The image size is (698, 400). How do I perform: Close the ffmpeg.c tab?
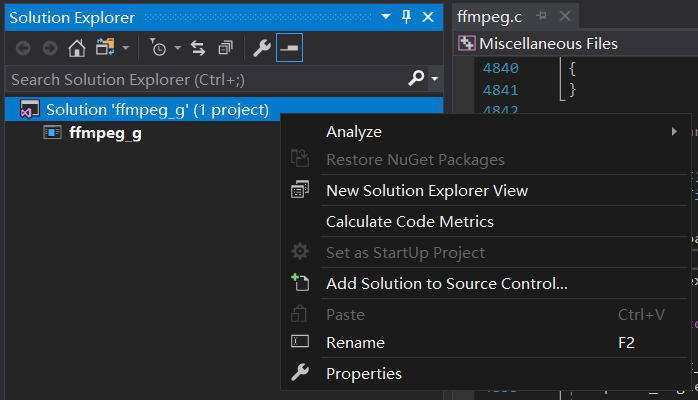565,16
